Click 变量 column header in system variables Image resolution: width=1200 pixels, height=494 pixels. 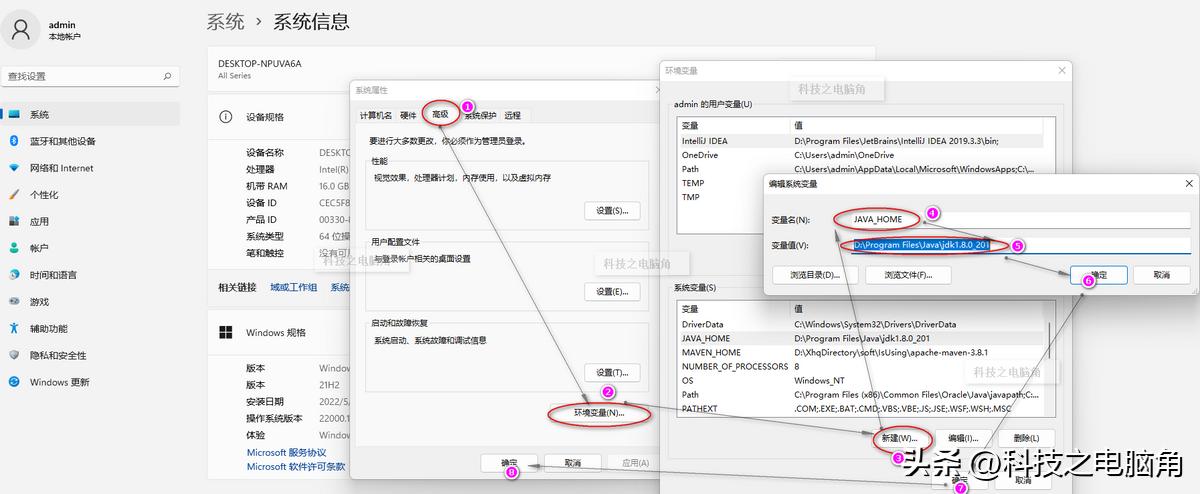(734, 309)
